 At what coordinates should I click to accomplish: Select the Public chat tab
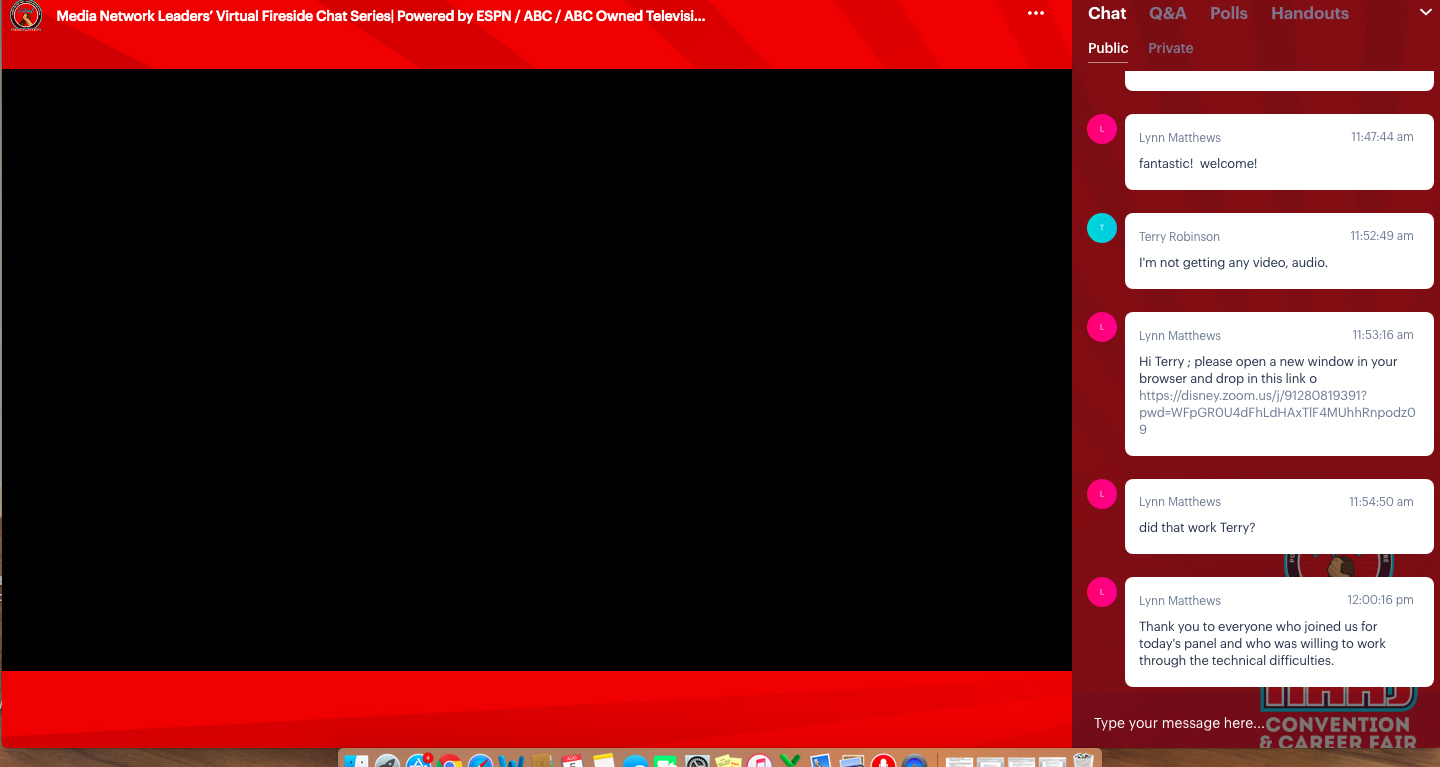1107,48
